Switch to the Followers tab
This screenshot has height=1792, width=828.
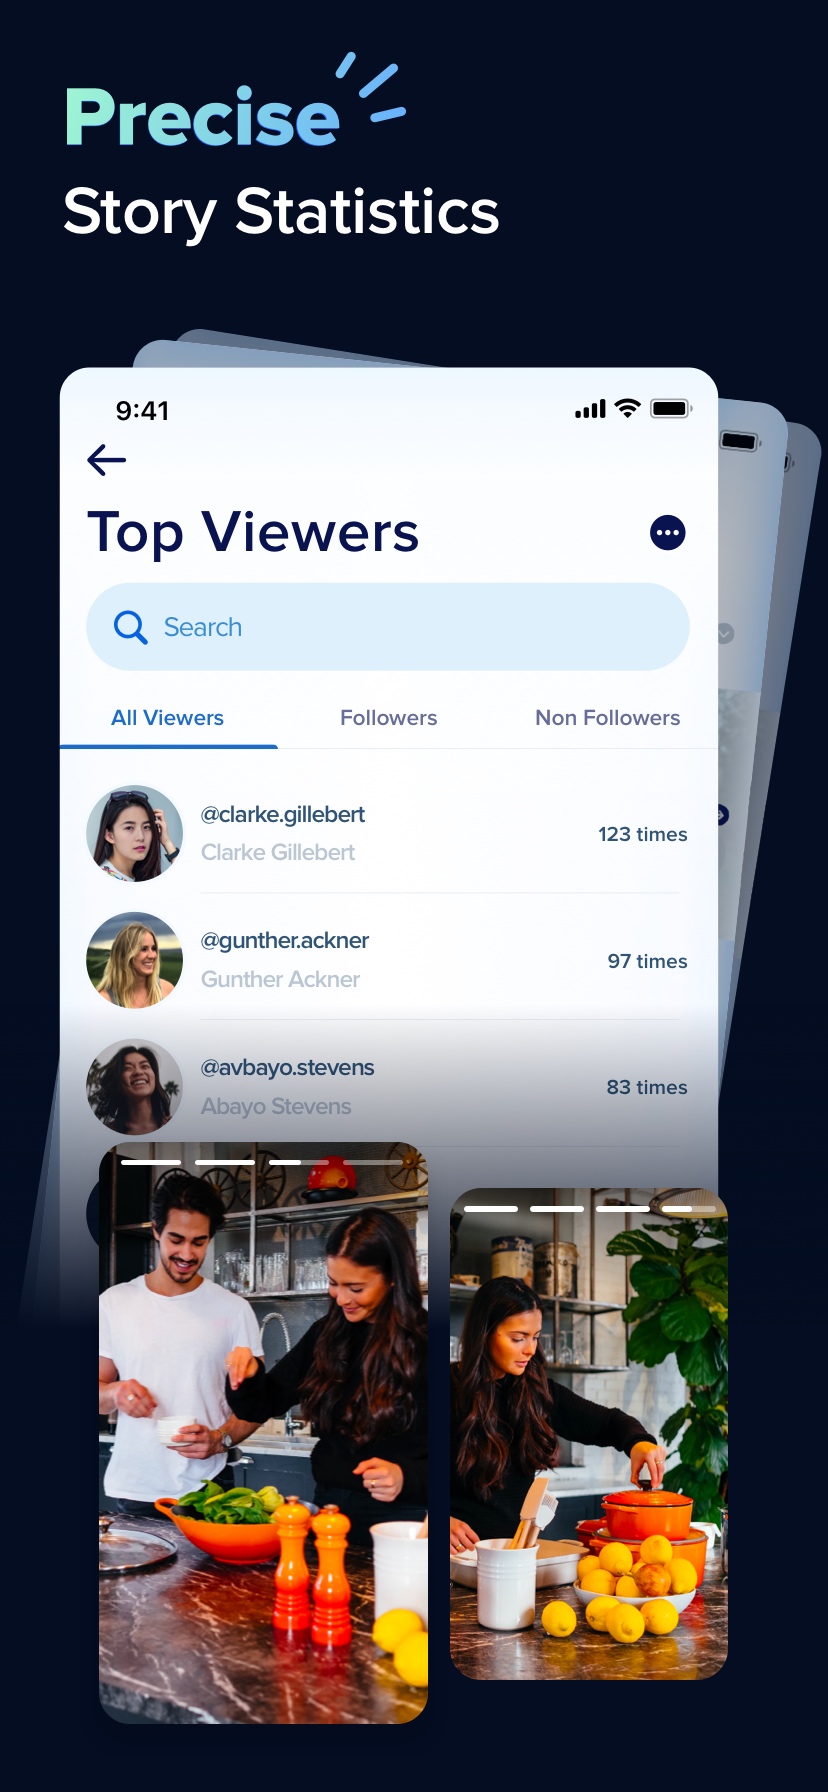tap(388, 718)
